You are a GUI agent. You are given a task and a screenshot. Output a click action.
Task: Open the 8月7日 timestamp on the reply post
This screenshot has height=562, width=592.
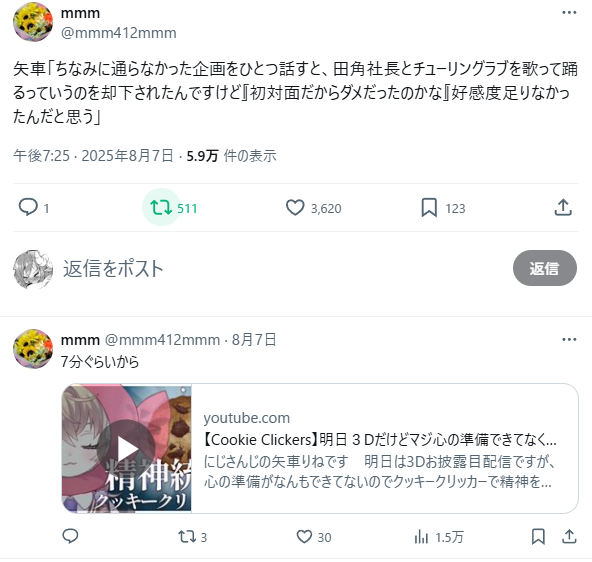254,340
